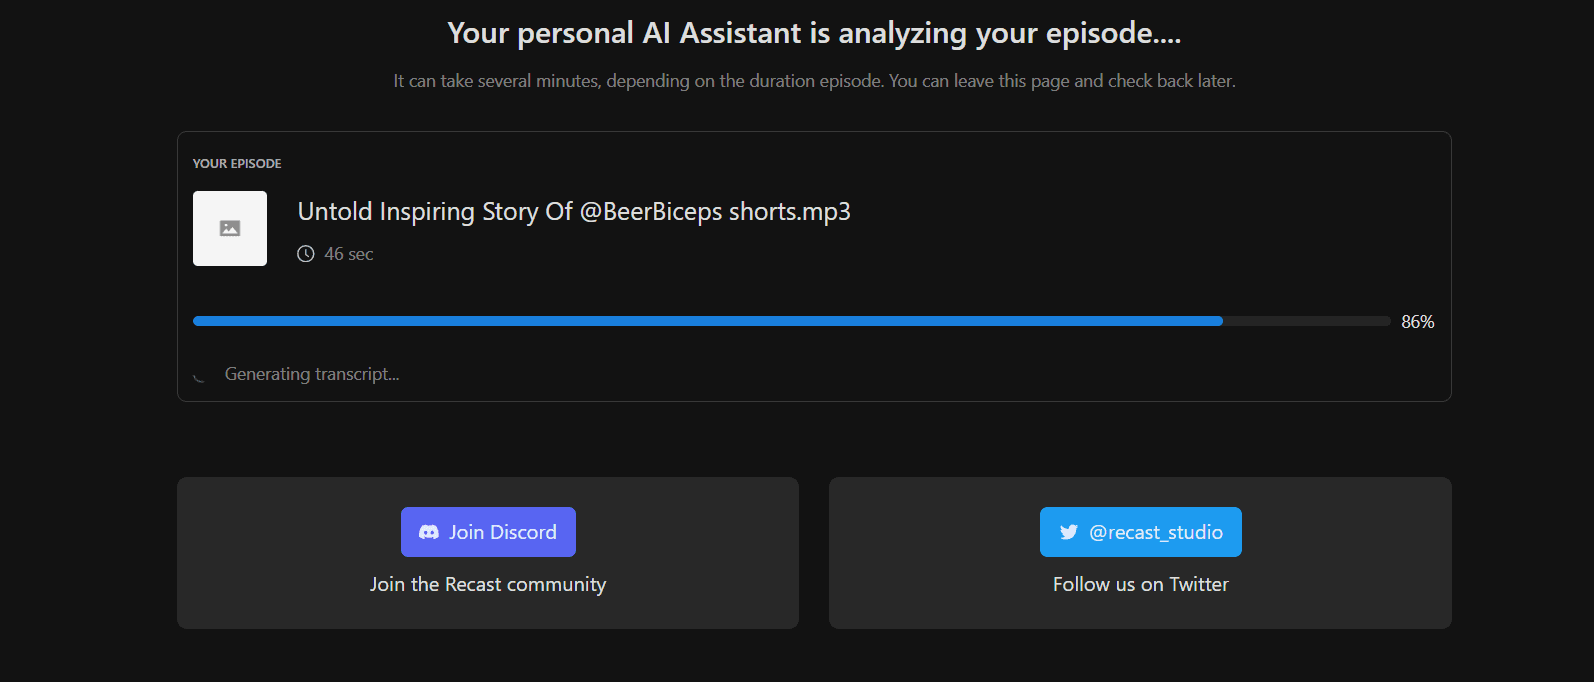
Task: Select the episode title Untold Inspiring Story
Action: (x=573, y=211)
